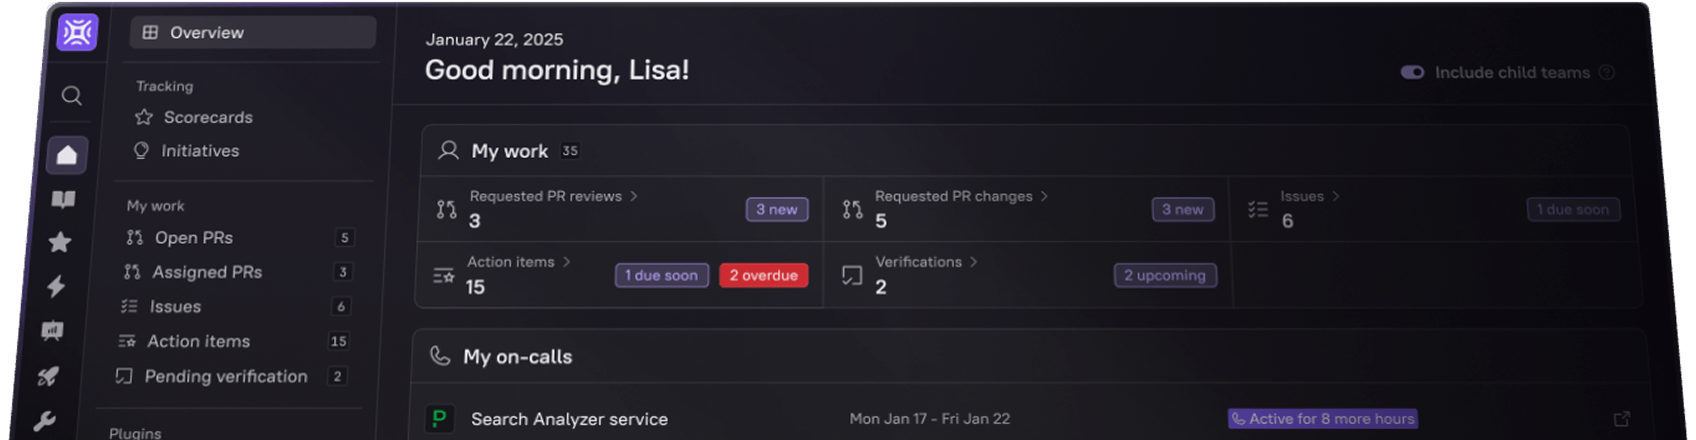Viewport: 1696px width, 440px height.
Task: Open the rocket icon in left rail
Action: point(48,376)
